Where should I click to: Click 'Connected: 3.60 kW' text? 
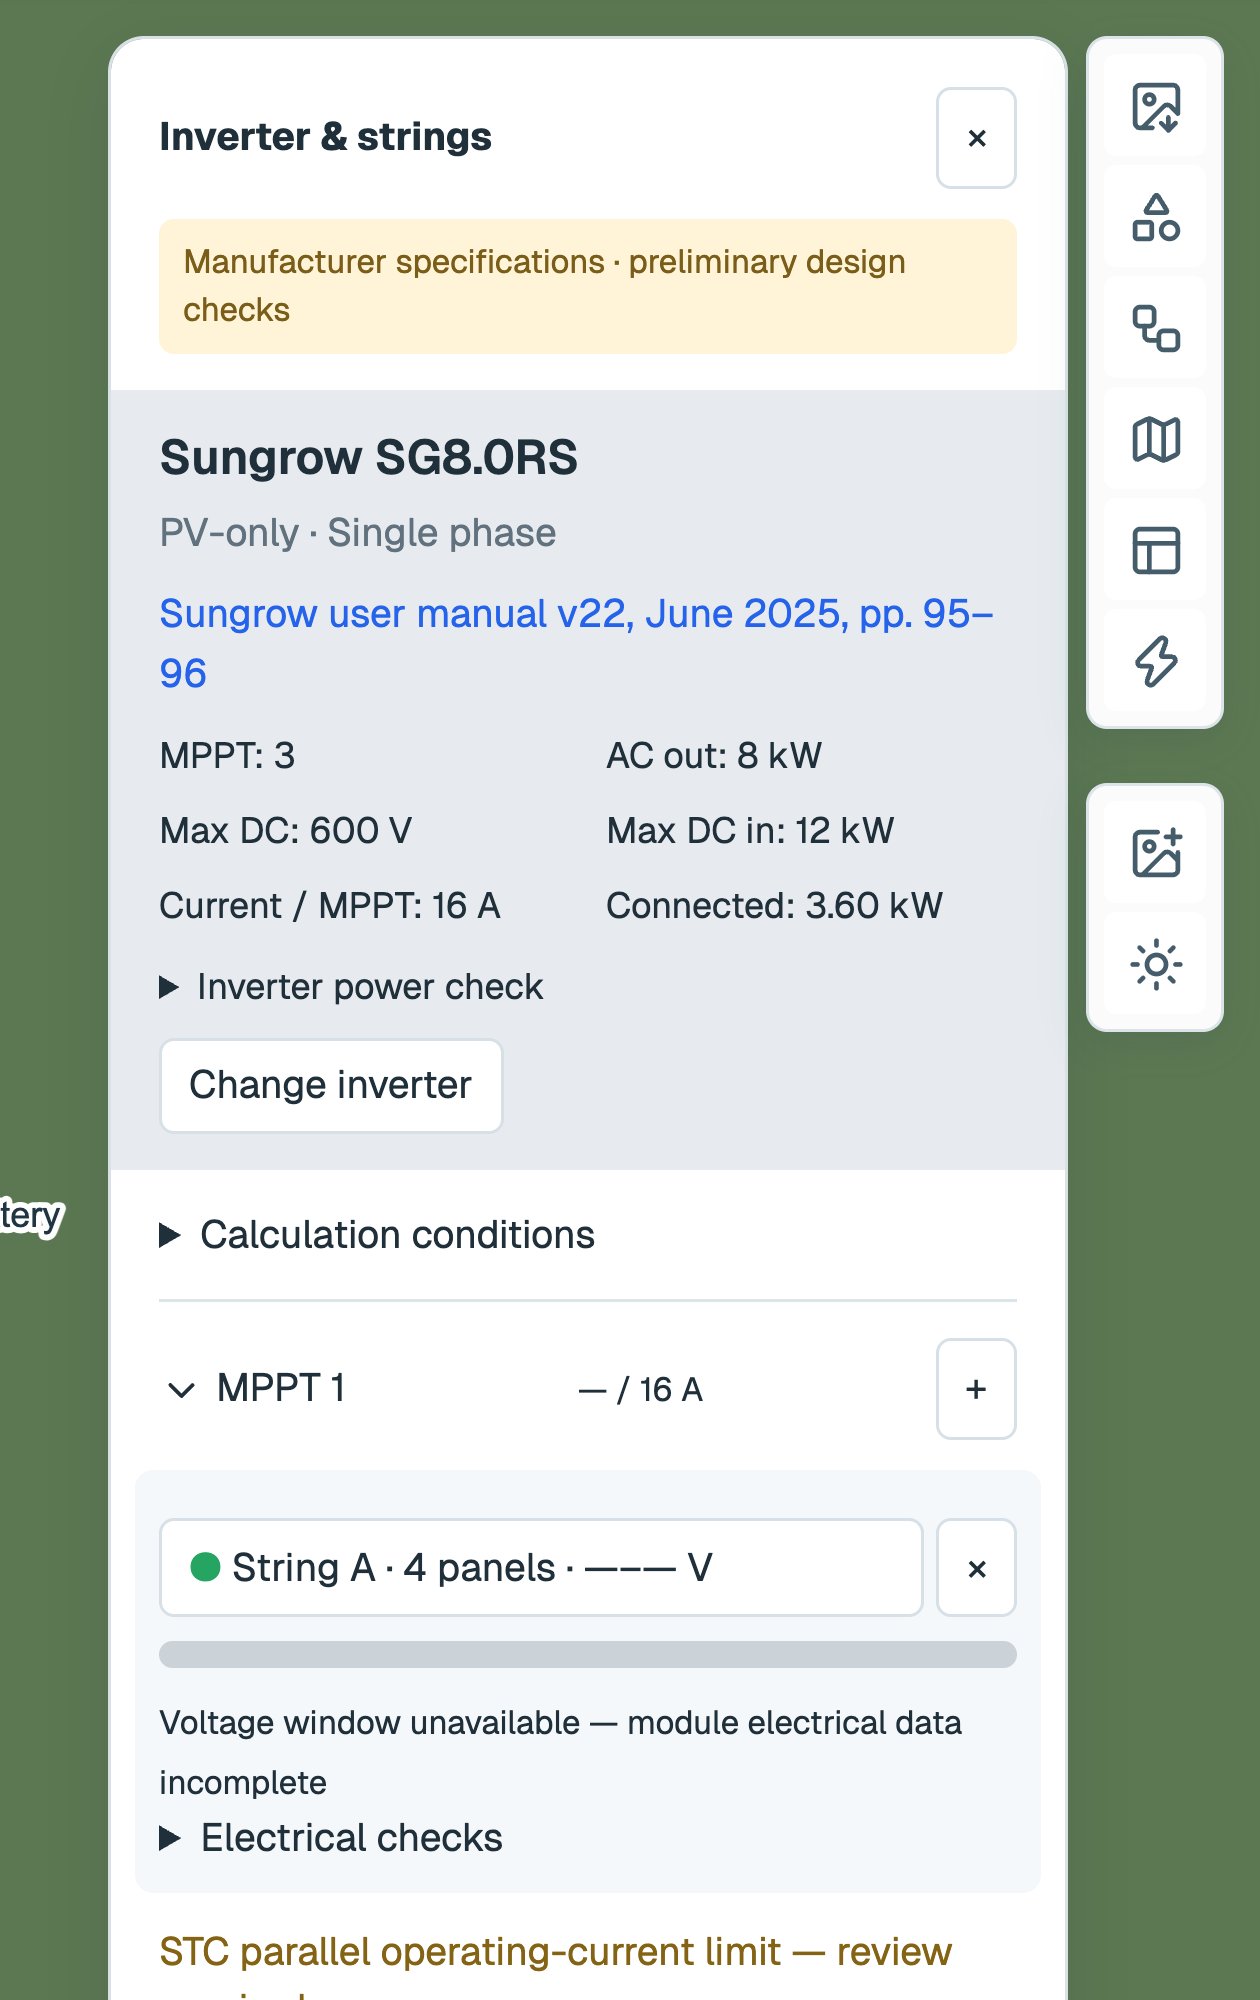click(x=774, y=905)
